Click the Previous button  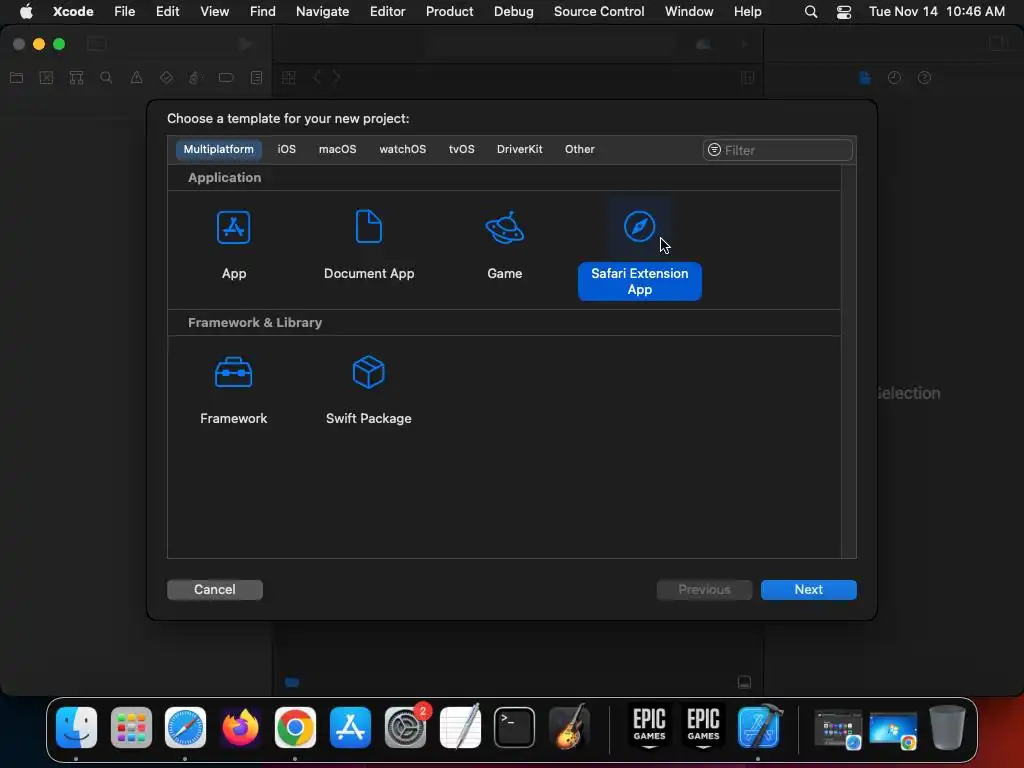click(x=704, y=590)
